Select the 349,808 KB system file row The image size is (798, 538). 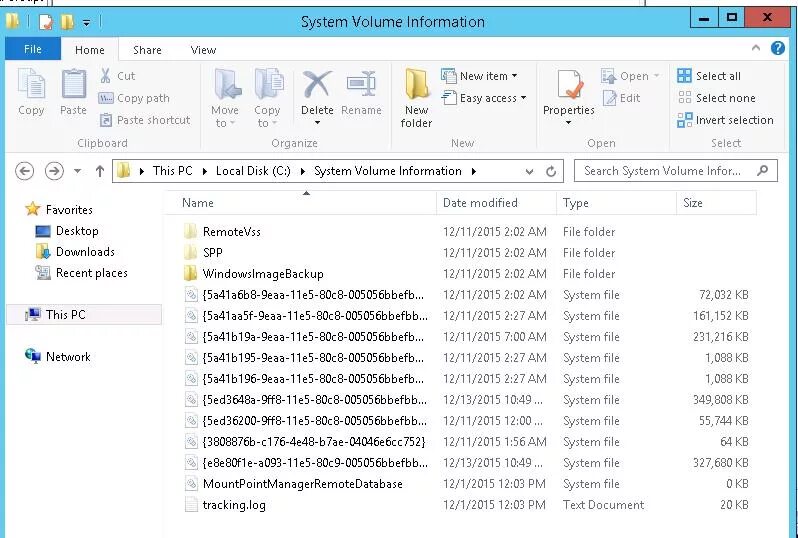coord(466,400)
